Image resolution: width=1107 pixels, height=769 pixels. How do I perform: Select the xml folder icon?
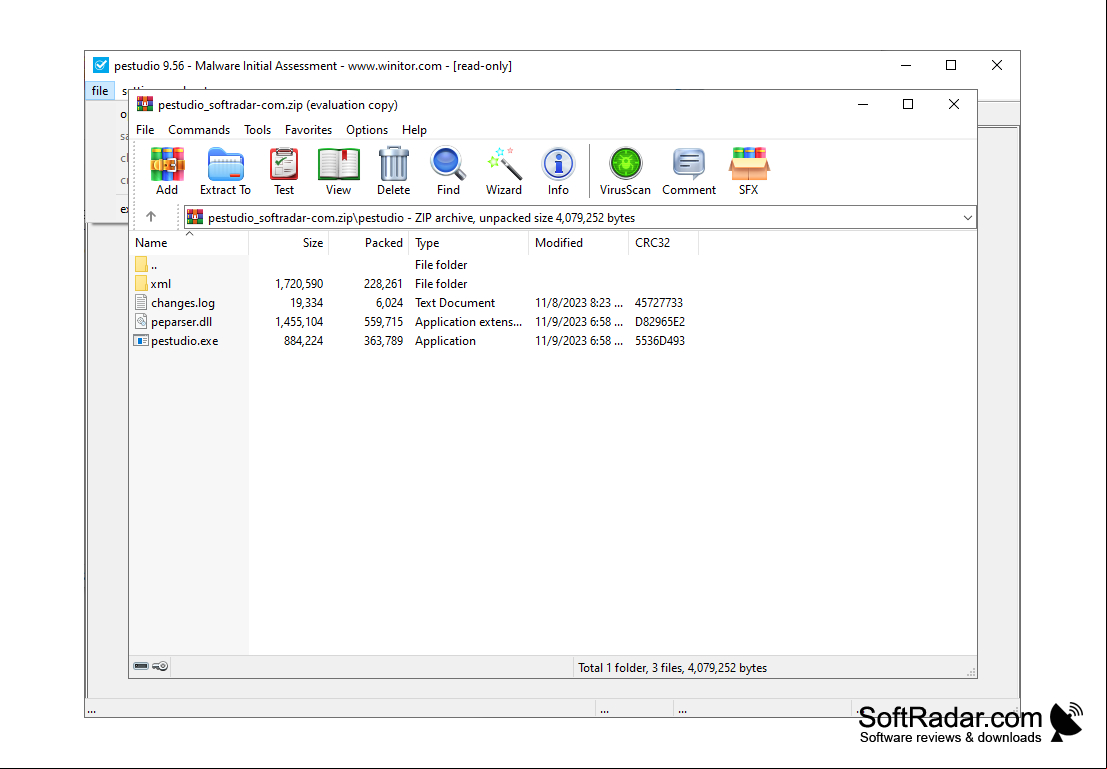[x=141, y=284]
